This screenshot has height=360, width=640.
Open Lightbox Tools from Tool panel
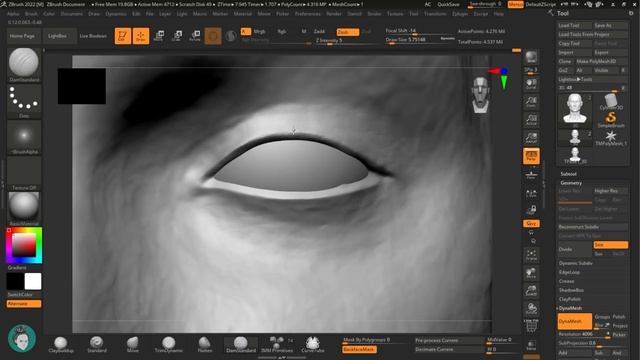593,80
